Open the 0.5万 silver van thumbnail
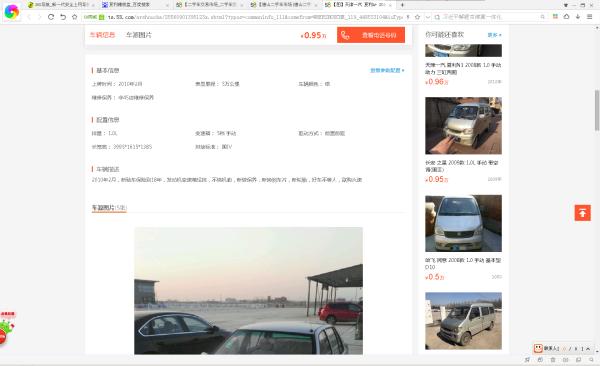The image size is (600, 366). click(463, 223)
